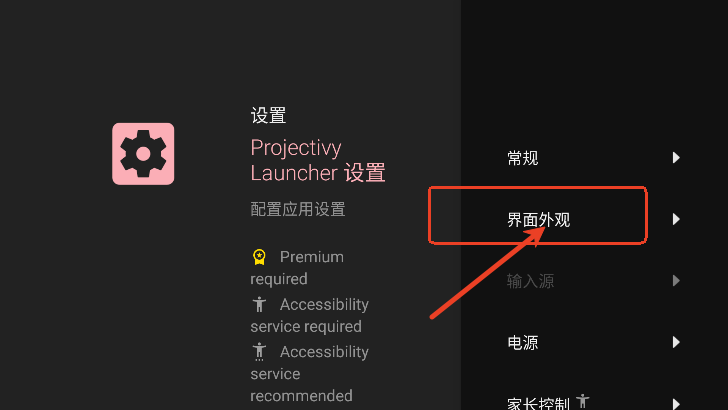
Task: Open the 家长控制 settings entry
Action: [594, 402]
